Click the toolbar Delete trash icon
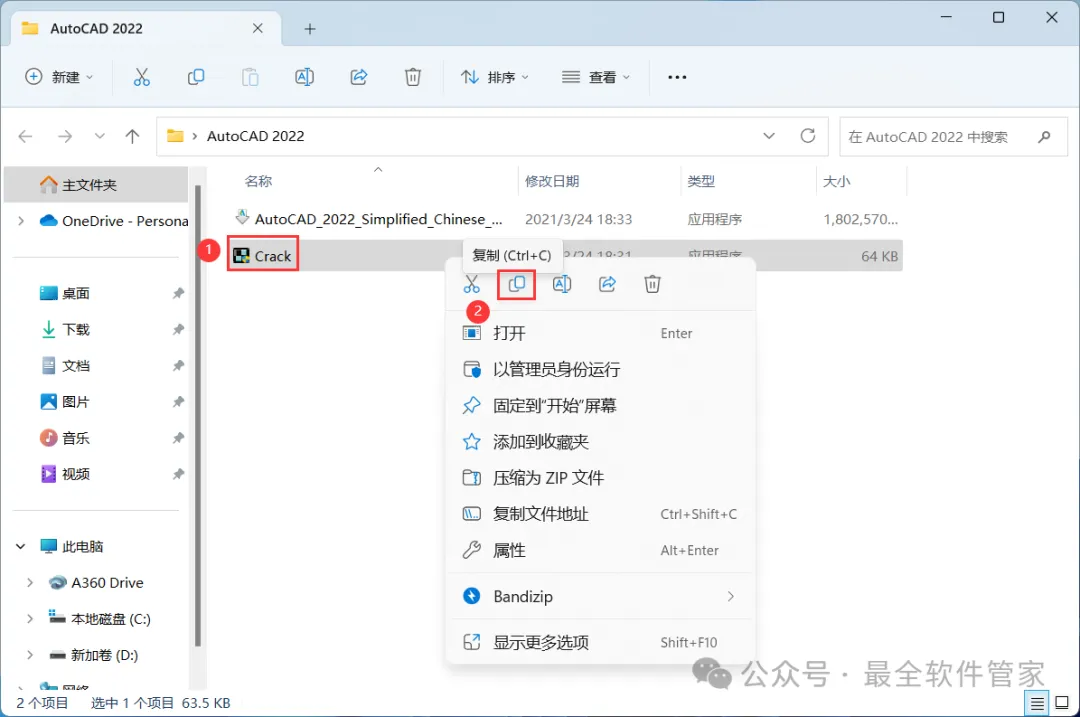Image resolution: width=1080 pixels, height=717 pixels. point(413,77)
